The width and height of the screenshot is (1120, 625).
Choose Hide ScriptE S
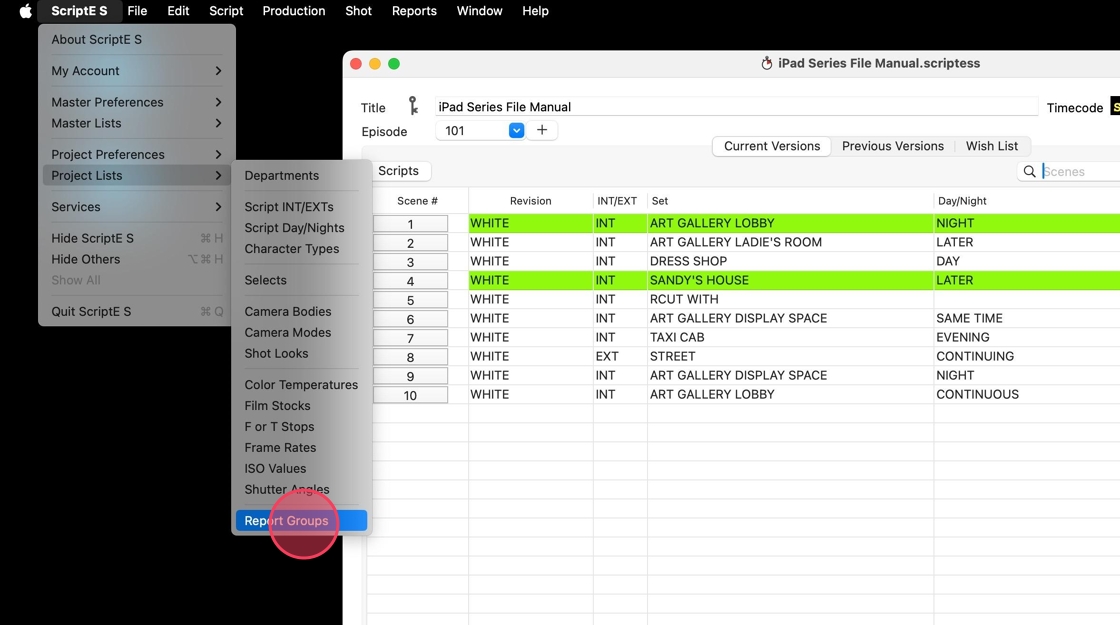[x=136, y=238]
